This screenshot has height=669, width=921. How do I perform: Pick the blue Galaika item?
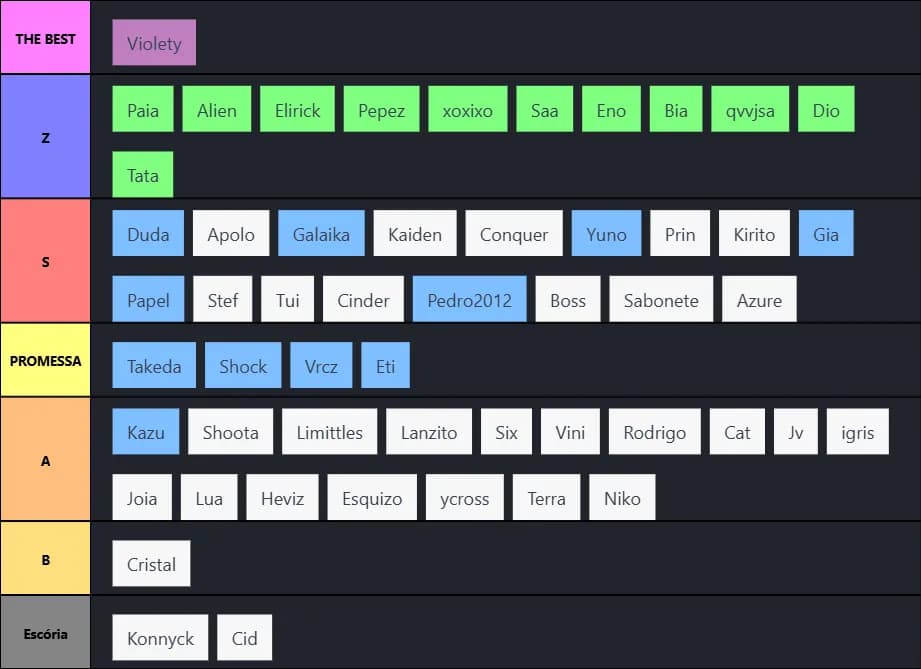(321, 234)
